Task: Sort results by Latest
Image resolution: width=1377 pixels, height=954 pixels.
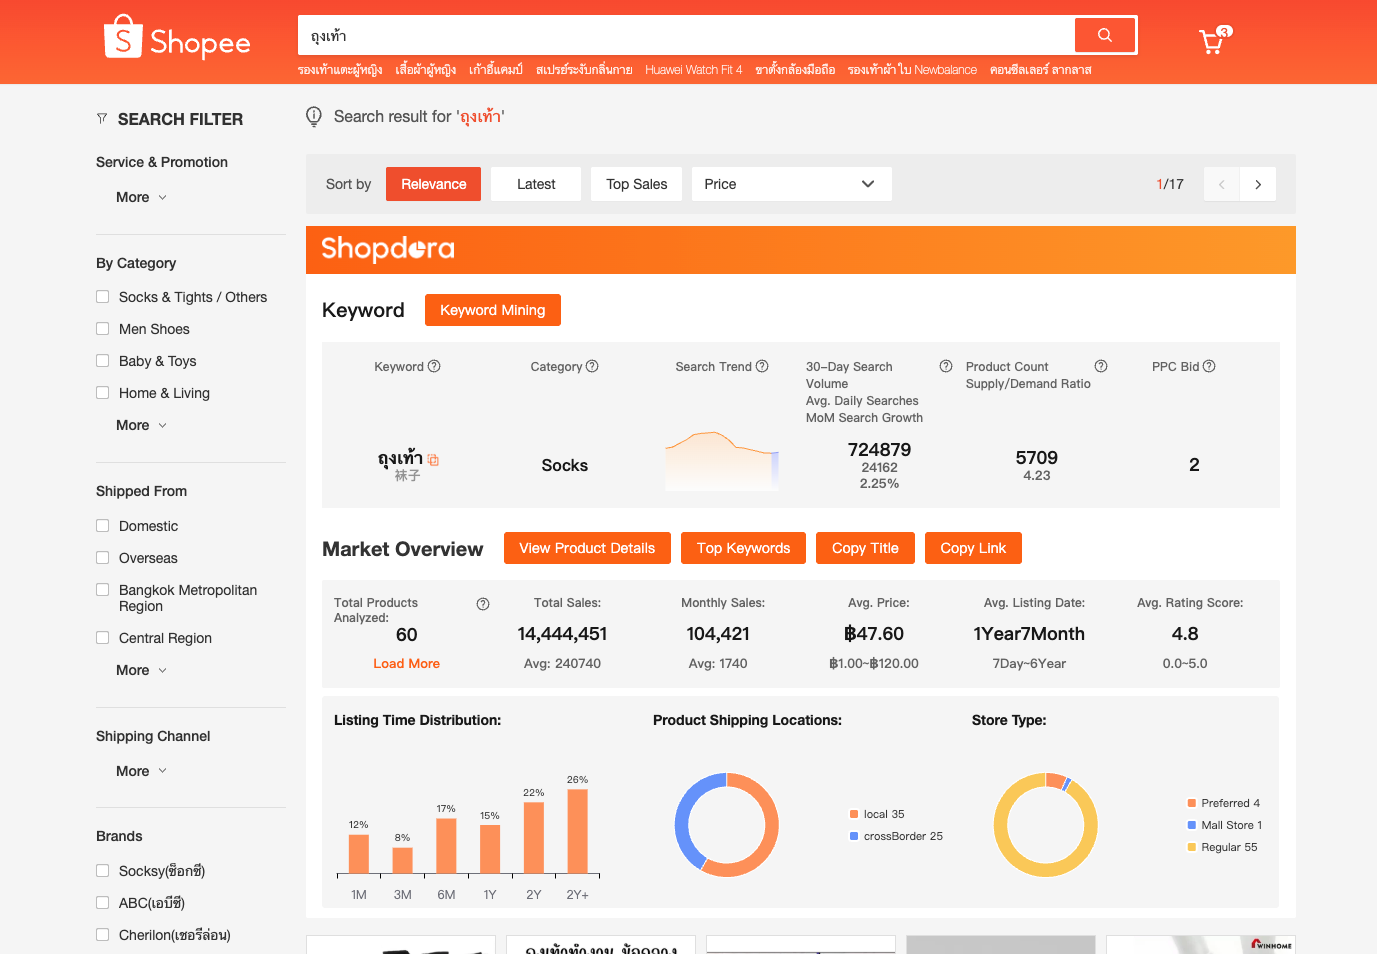Action: click(536, 184)
